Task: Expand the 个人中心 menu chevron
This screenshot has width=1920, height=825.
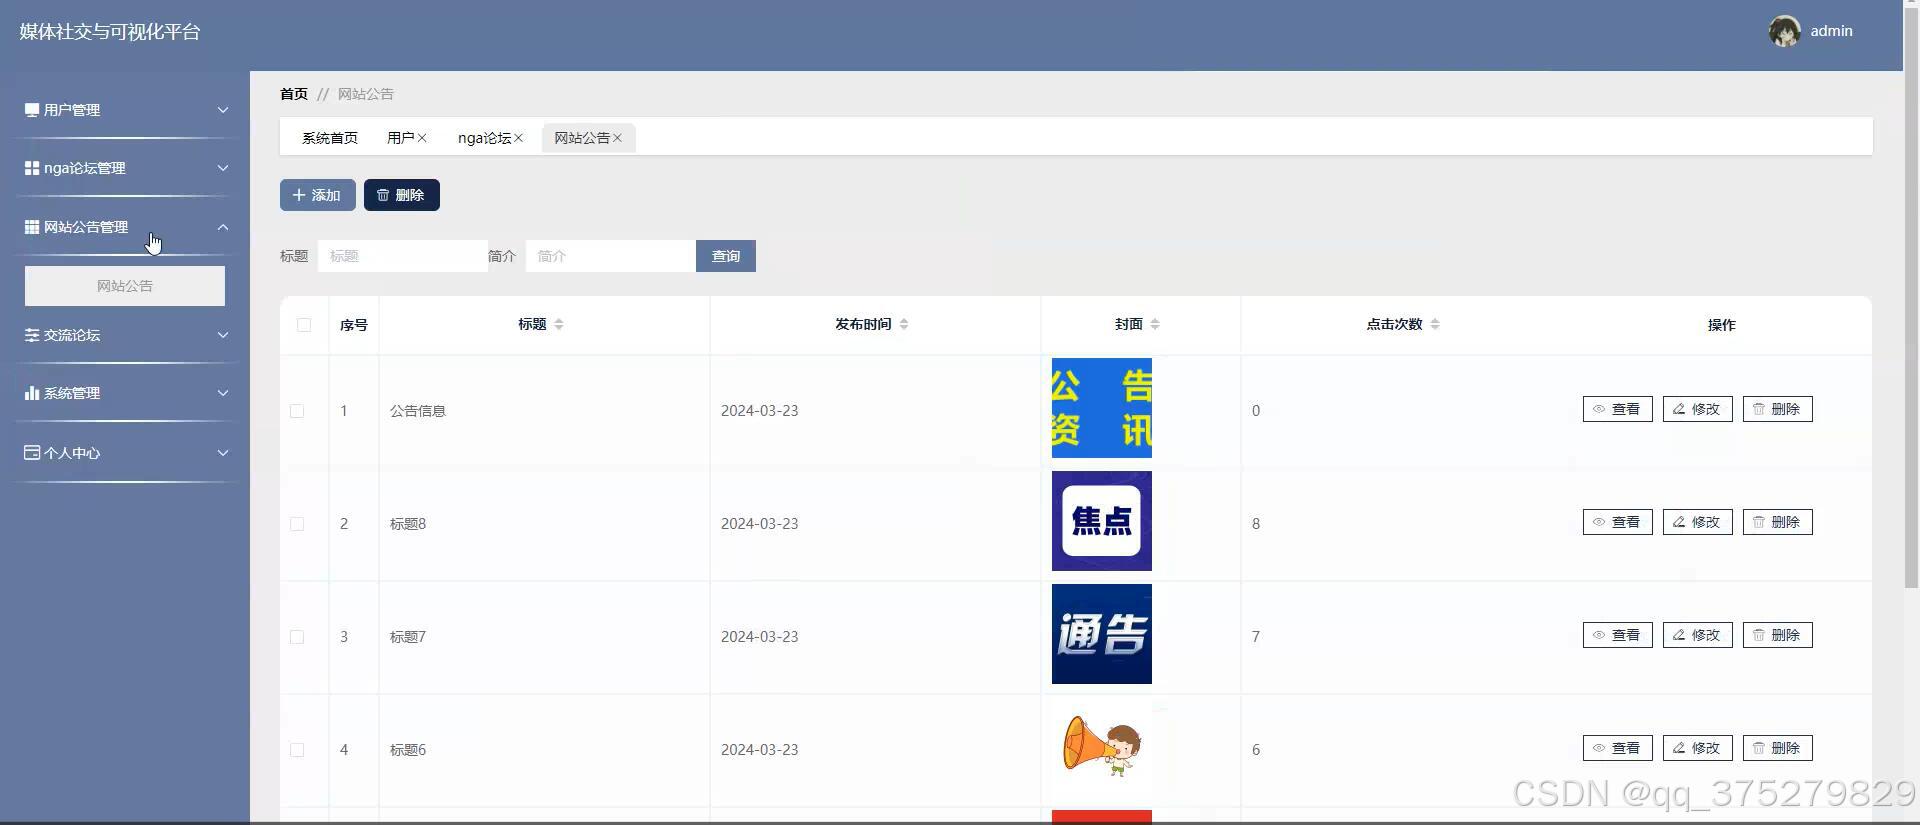Action: coord(223,453)
